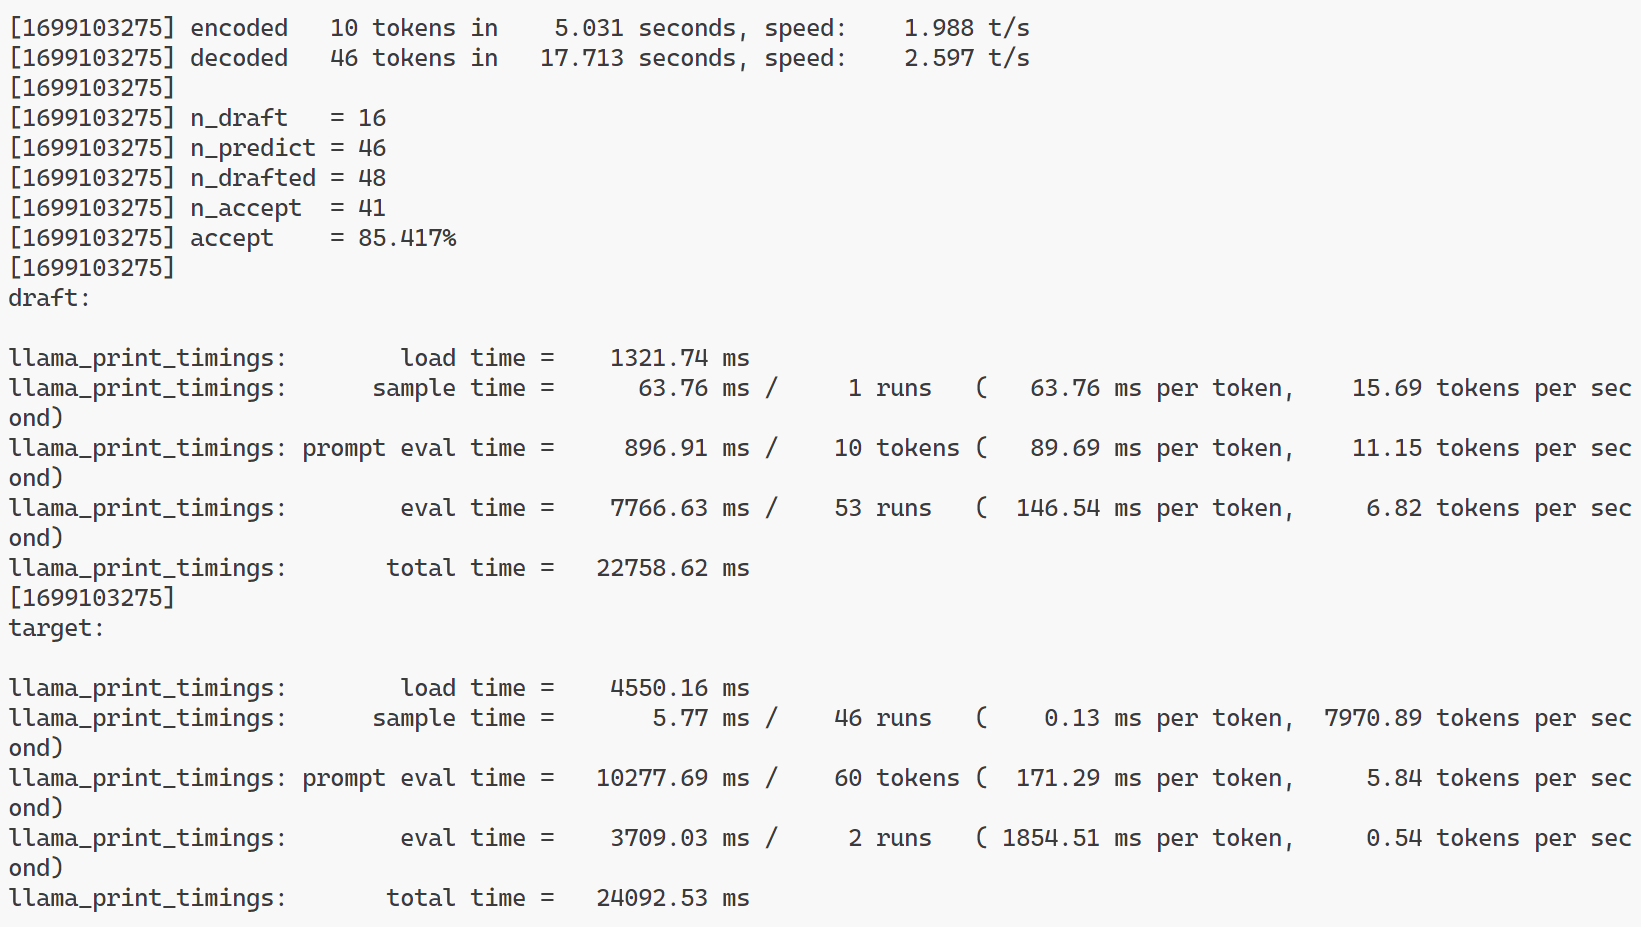Click the "target:" section heading

tap(56, 628)
